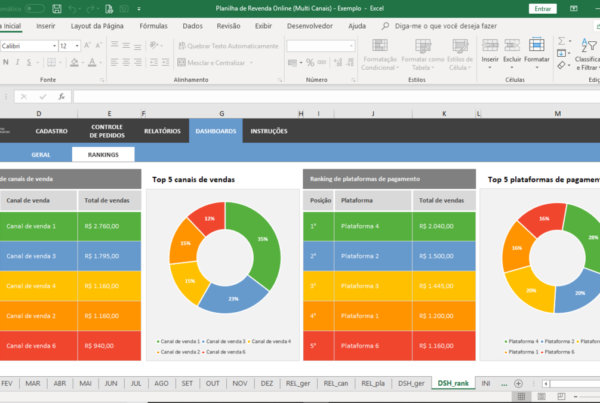600x403 pixels.
Task: Click the borders icon
Action: tap(51, 62)
